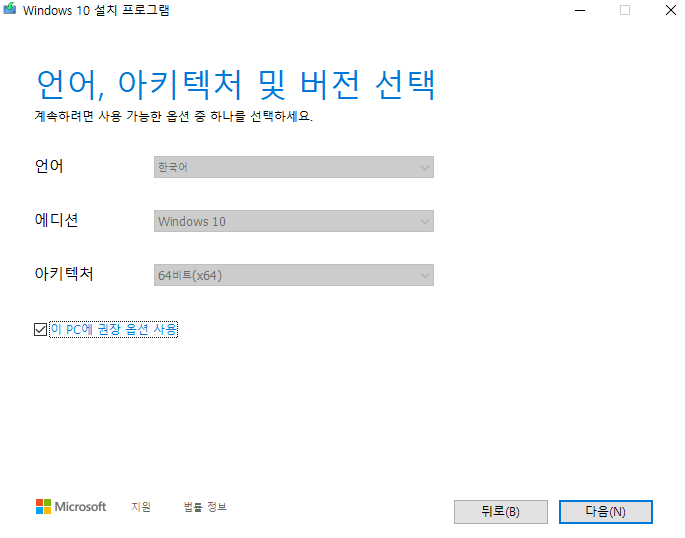Image resolution: width=685 pixels, height=538 pixels.
Task: Click the Windows 10 setup title bar icon
Action: click(x=10, y=9)
